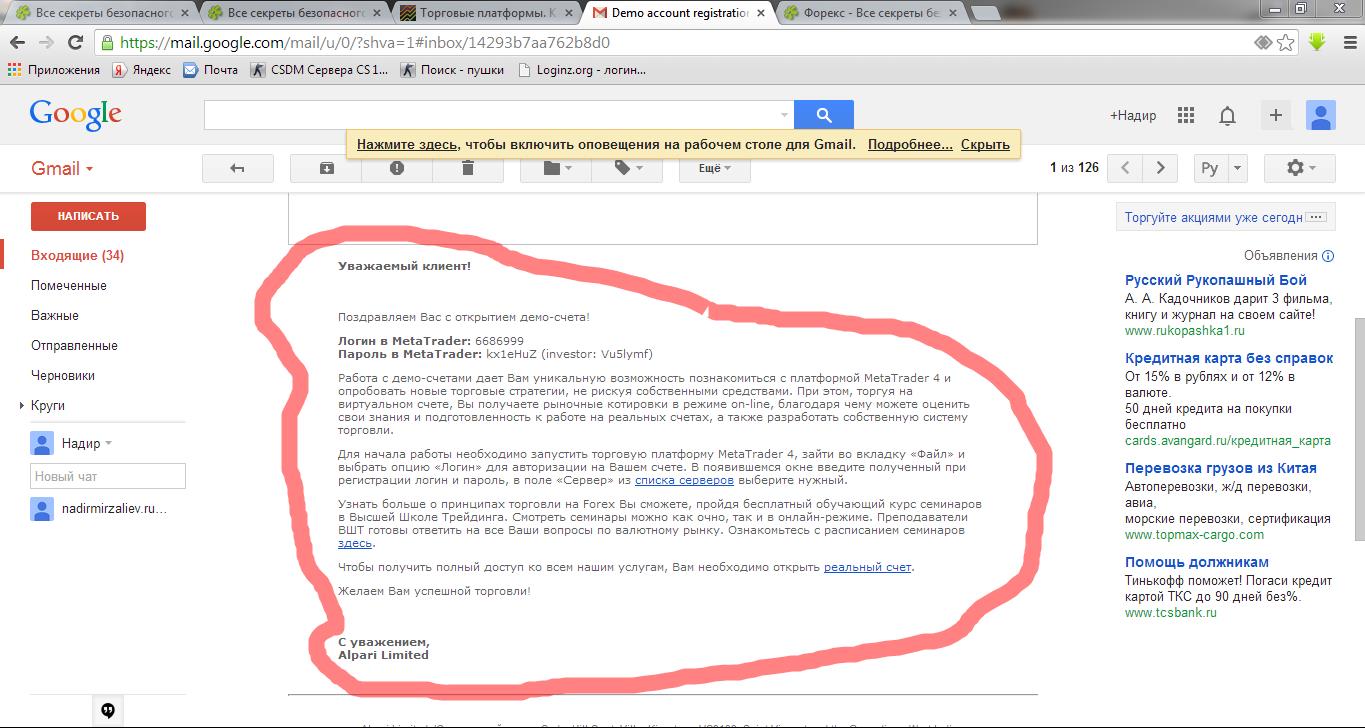Switch to the Demo account registration tab
Viewport: 1365px width, 728px height.
tap(679, 13)
